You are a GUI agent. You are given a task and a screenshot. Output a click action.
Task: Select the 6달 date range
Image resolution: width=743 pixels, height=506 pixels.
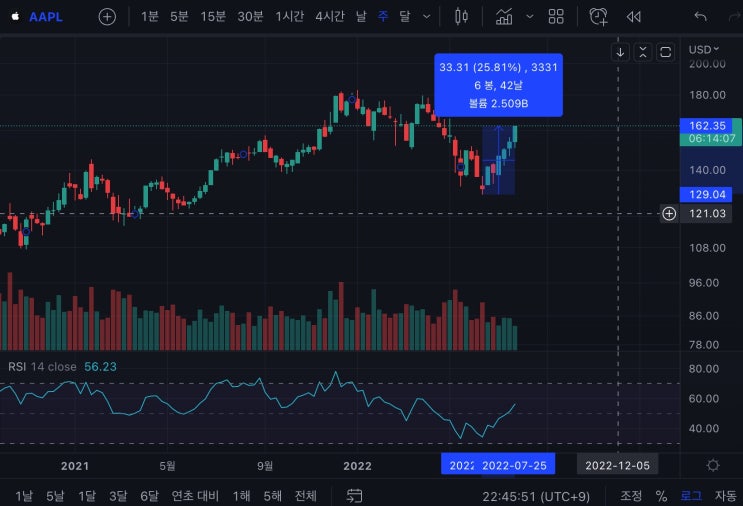pyautogui.click(x=149, y=496)
